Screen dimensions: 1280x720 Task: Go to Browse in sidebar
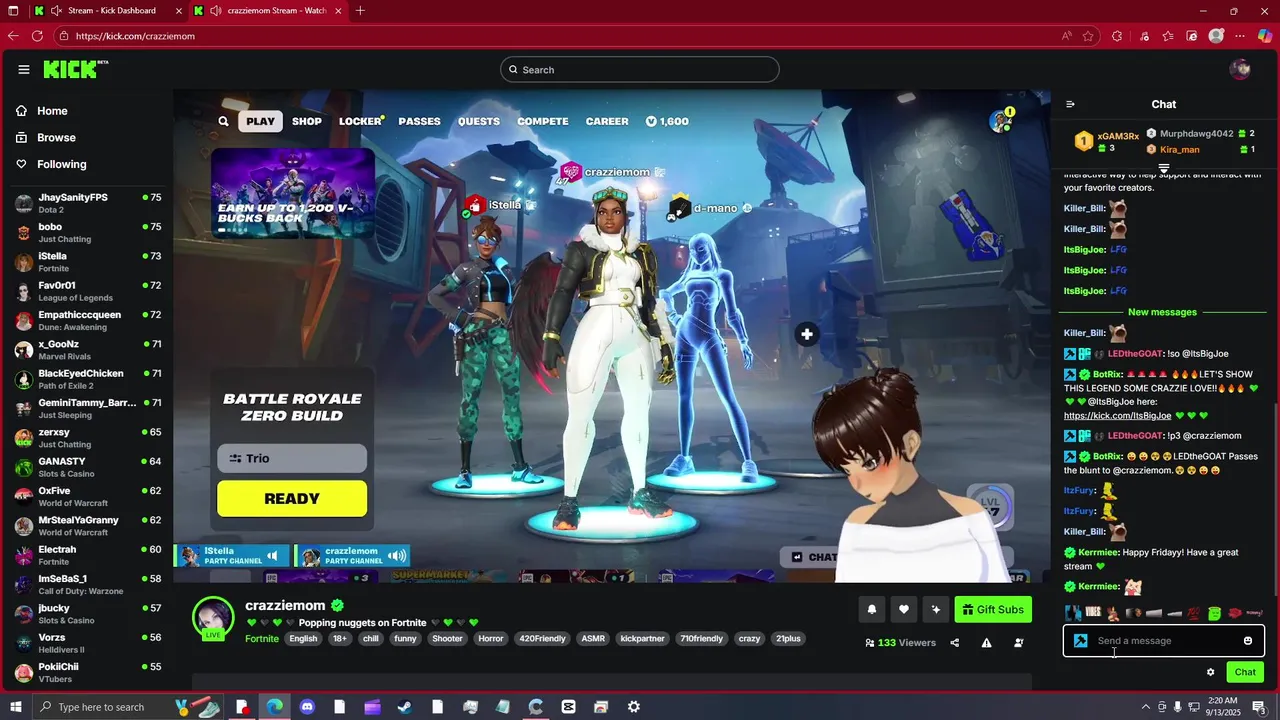pos(56,137)
